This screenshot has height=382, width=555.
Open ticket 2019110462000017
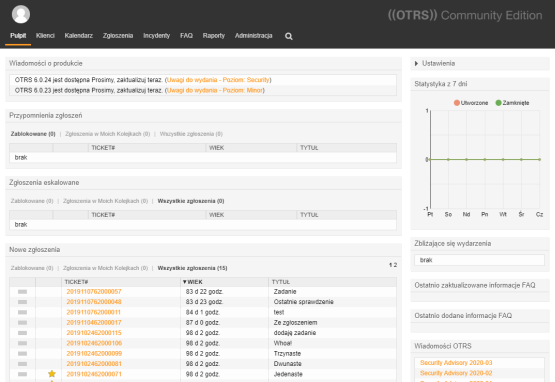pyautogui.click(x=94, y=323)
